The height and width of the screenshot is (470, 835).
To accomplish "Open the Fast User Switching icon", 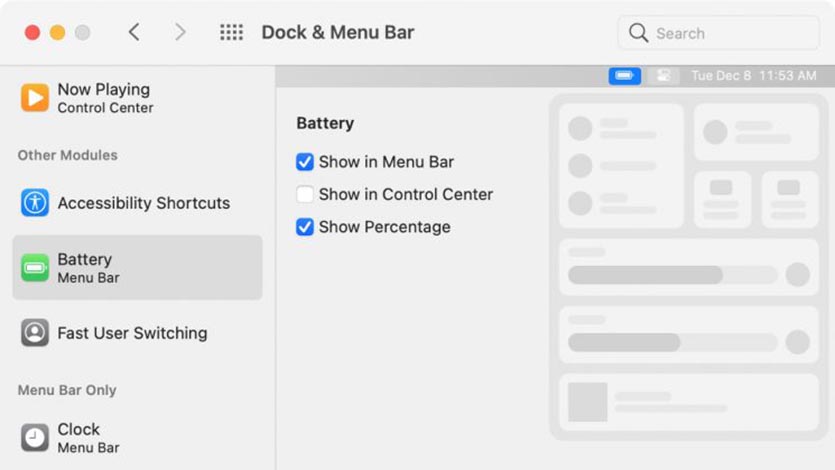I will 35,333.
